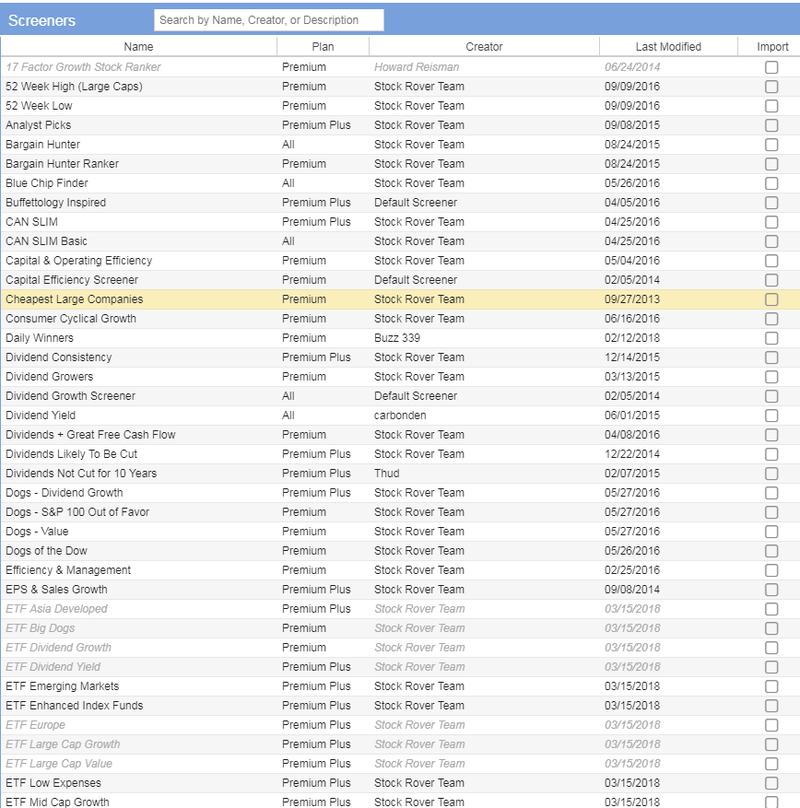Select the ETF Low Expenses screener
Screen dimensions: 800x808
coord(53,783)
